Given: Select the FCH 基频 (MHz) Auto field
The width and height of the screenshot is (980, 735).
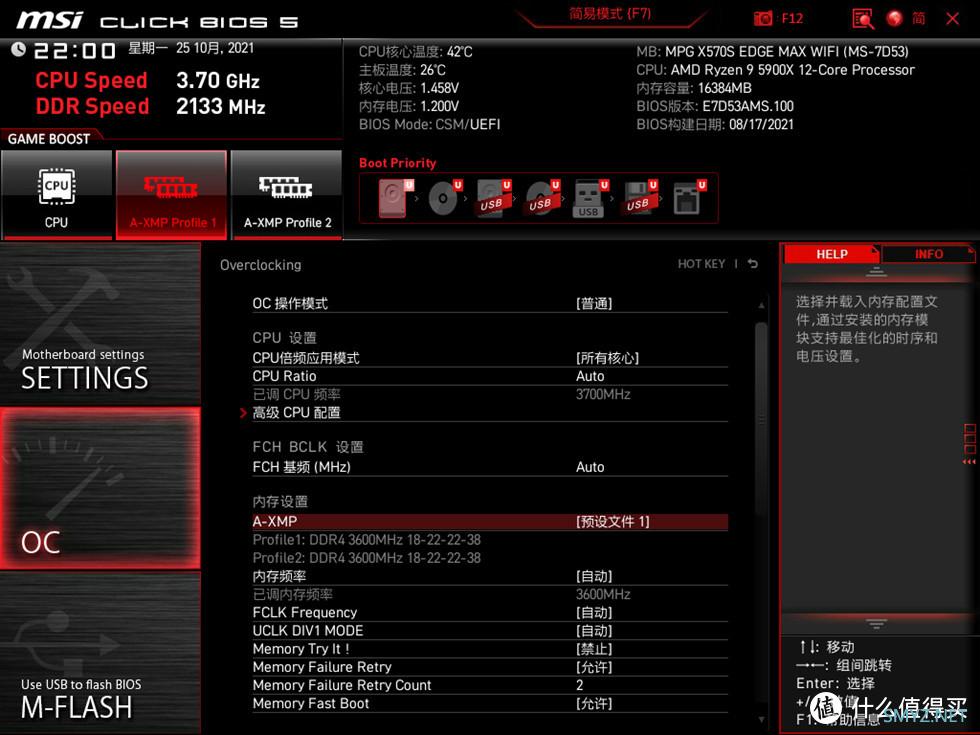Looking at the screenshot, I should pyautogui.click(x=490, y=467).
